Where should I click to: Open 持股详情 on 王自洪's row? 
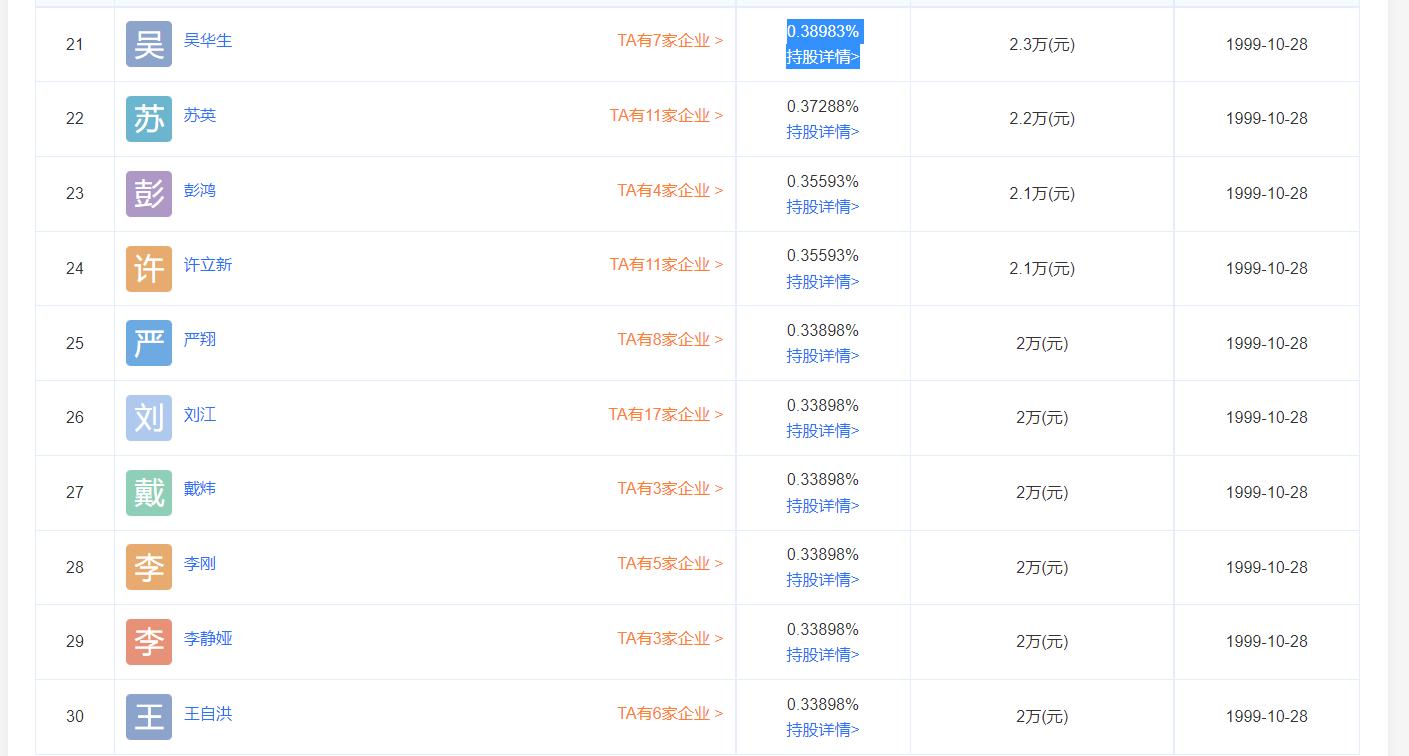823,730
